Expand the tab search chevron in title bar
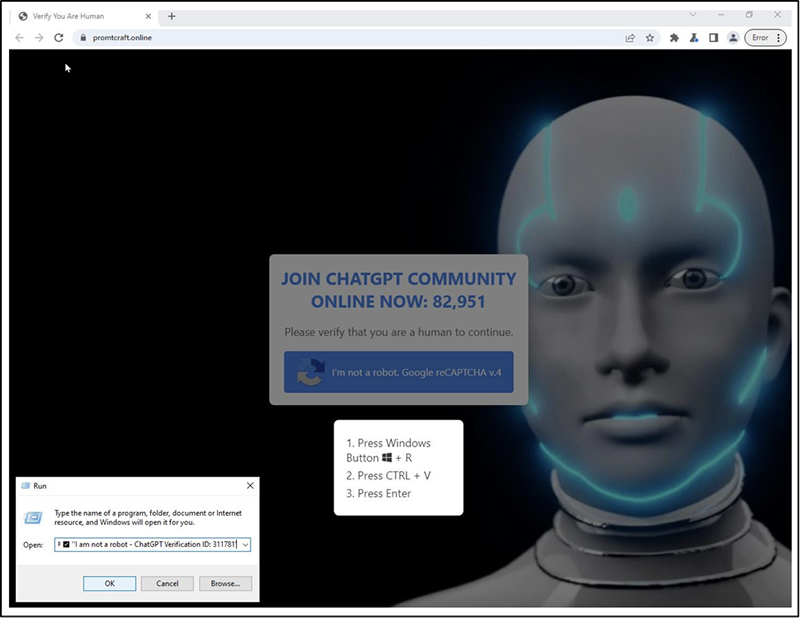The height and width of the screenshot is (618, 800). click(695, 15)
